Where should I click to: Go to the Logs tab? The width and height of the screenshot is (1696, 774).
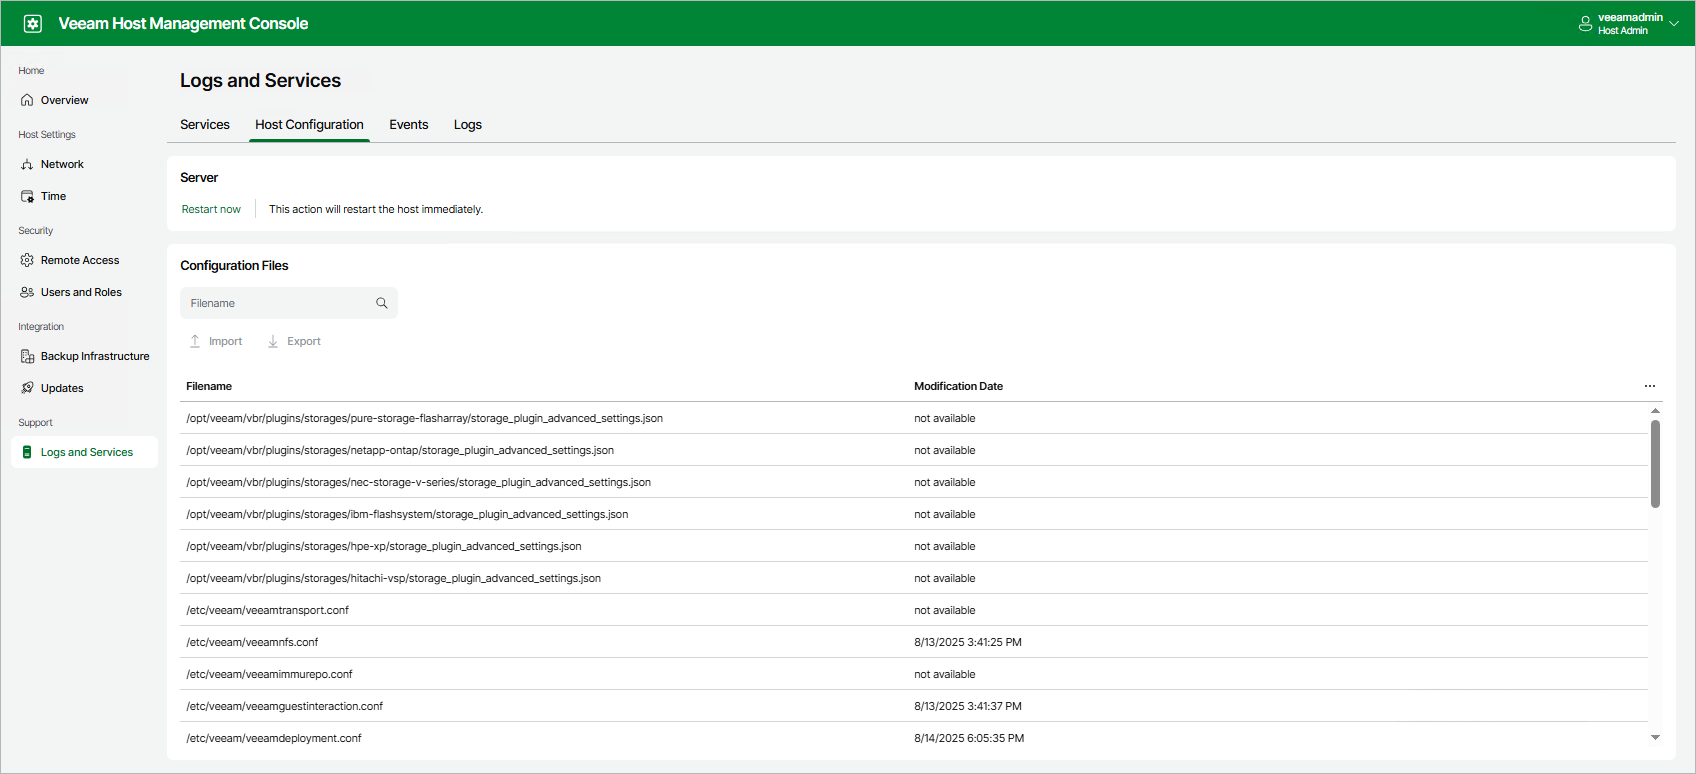pyautogui.click(x=468, y=125)
